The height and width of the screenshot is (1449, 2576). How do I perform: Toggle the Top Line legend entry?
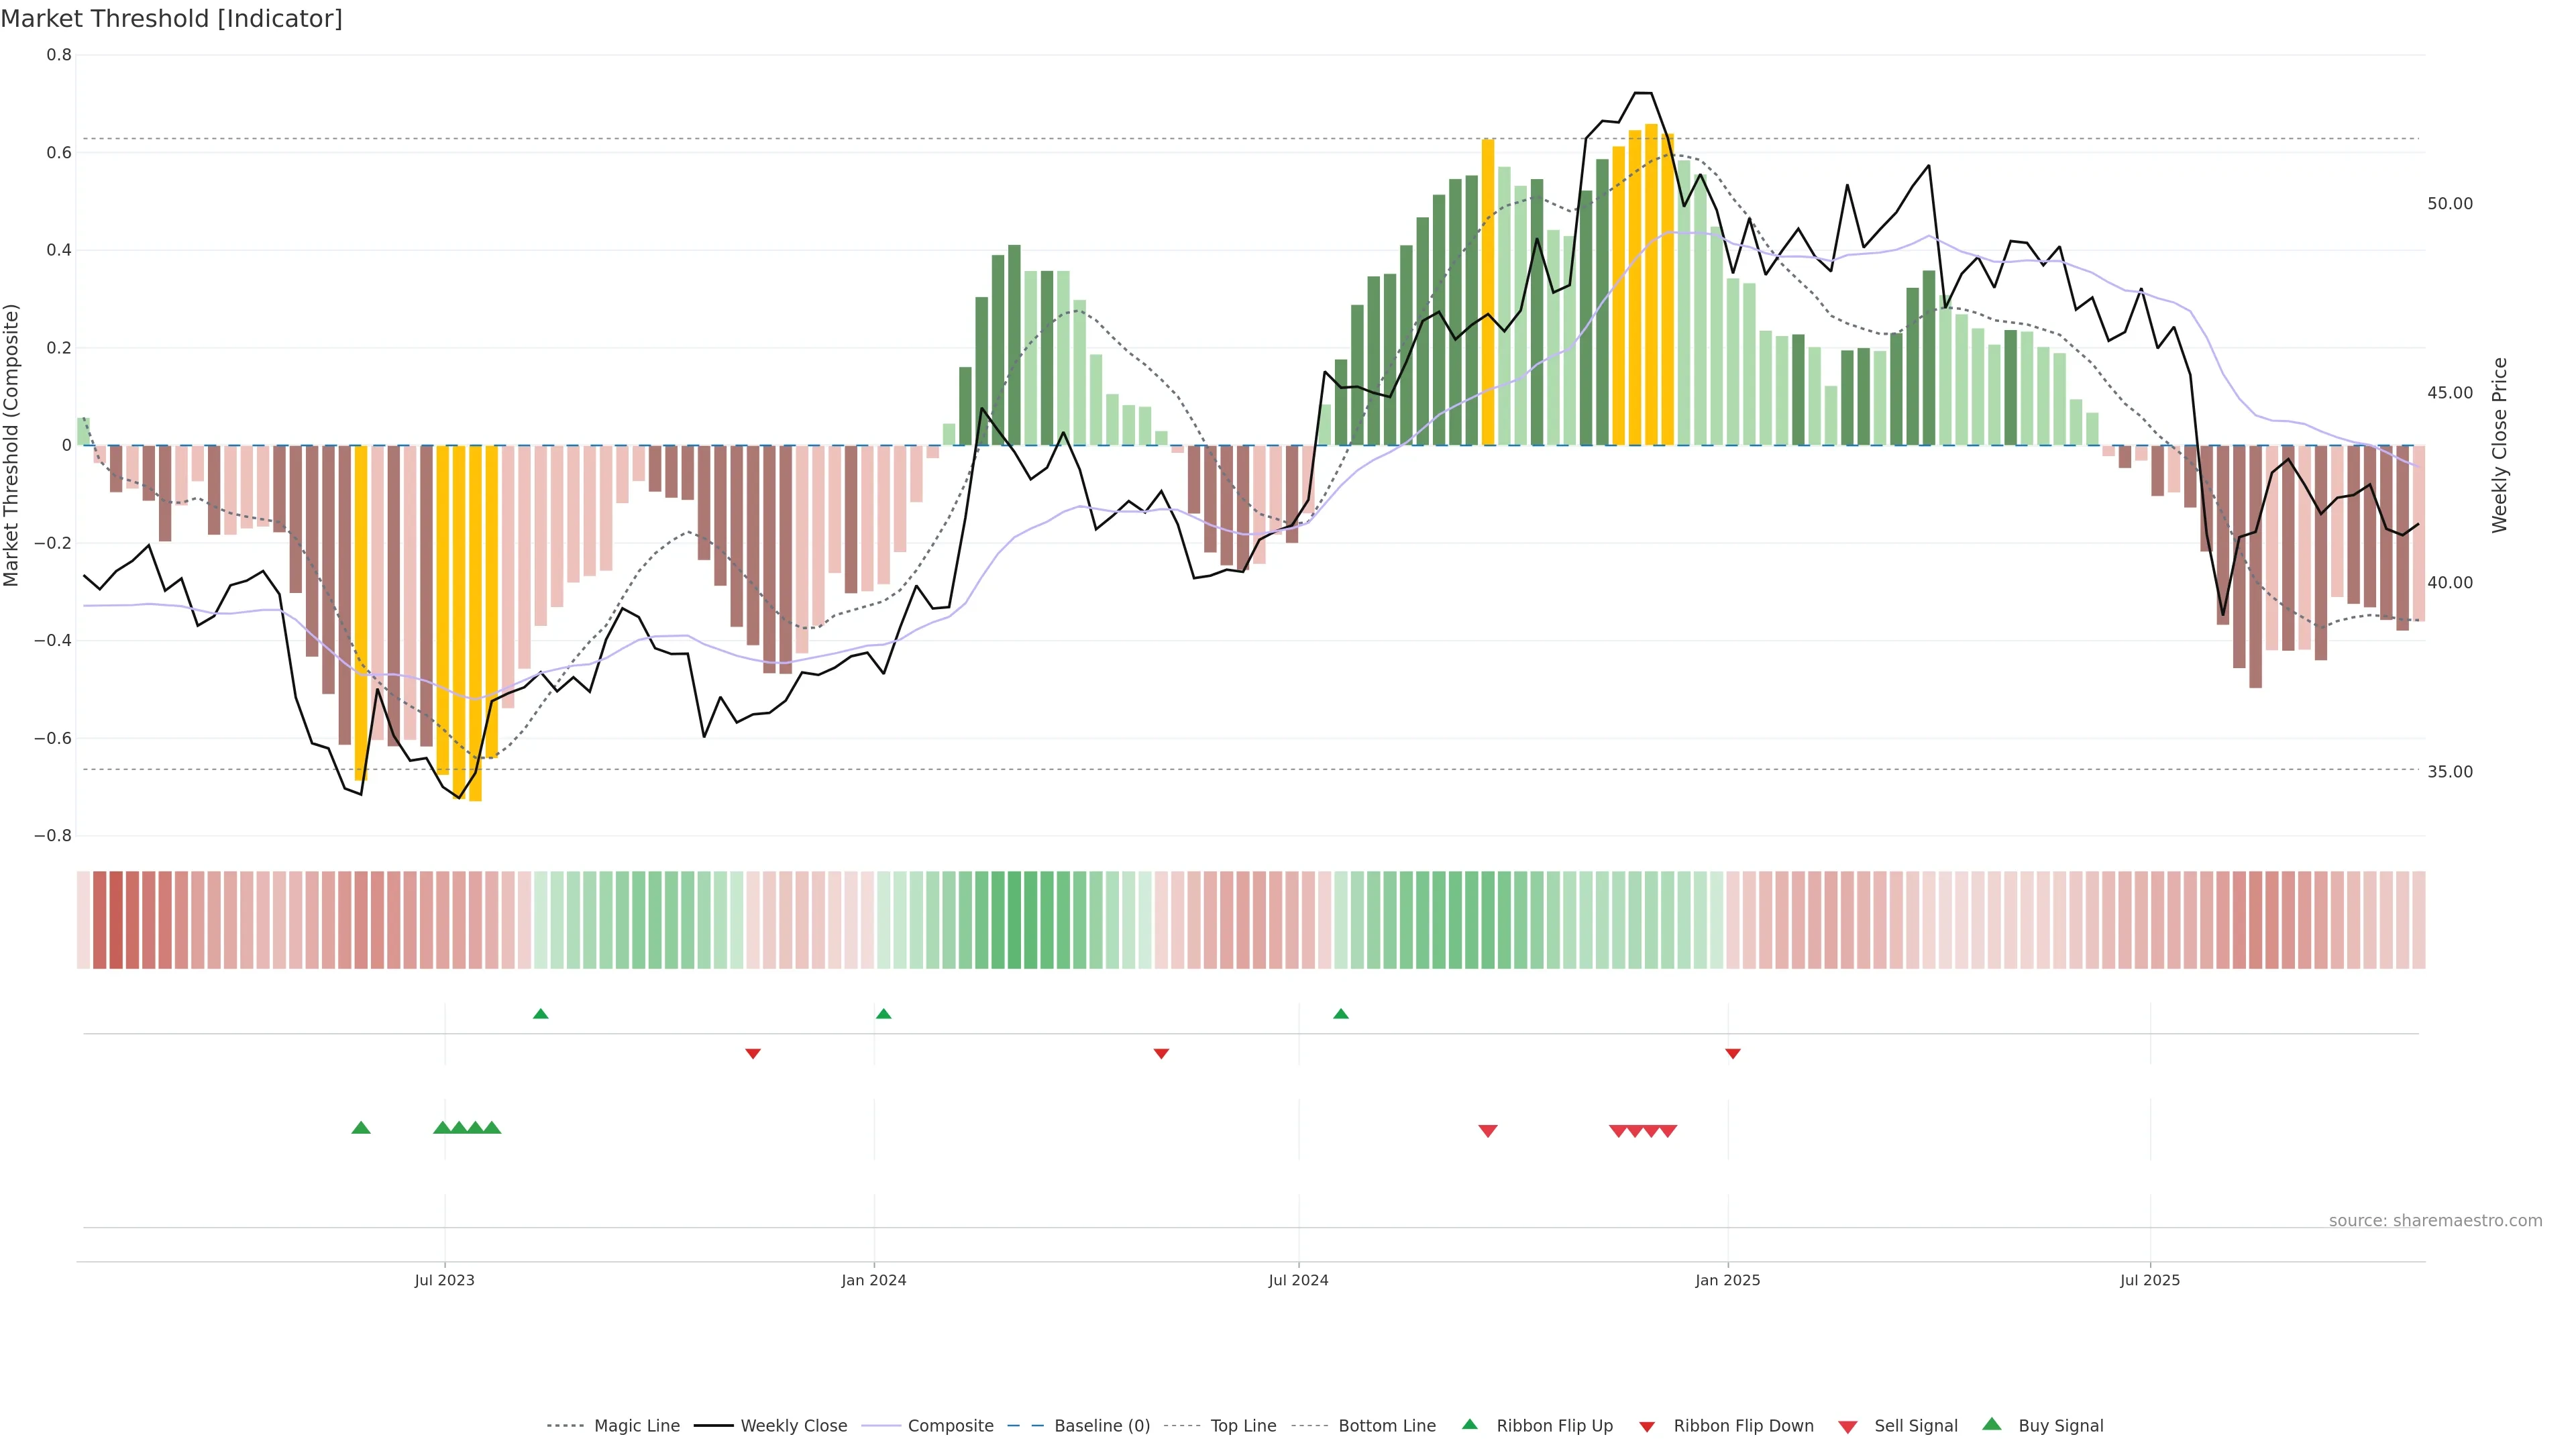pos(1243,1426)
